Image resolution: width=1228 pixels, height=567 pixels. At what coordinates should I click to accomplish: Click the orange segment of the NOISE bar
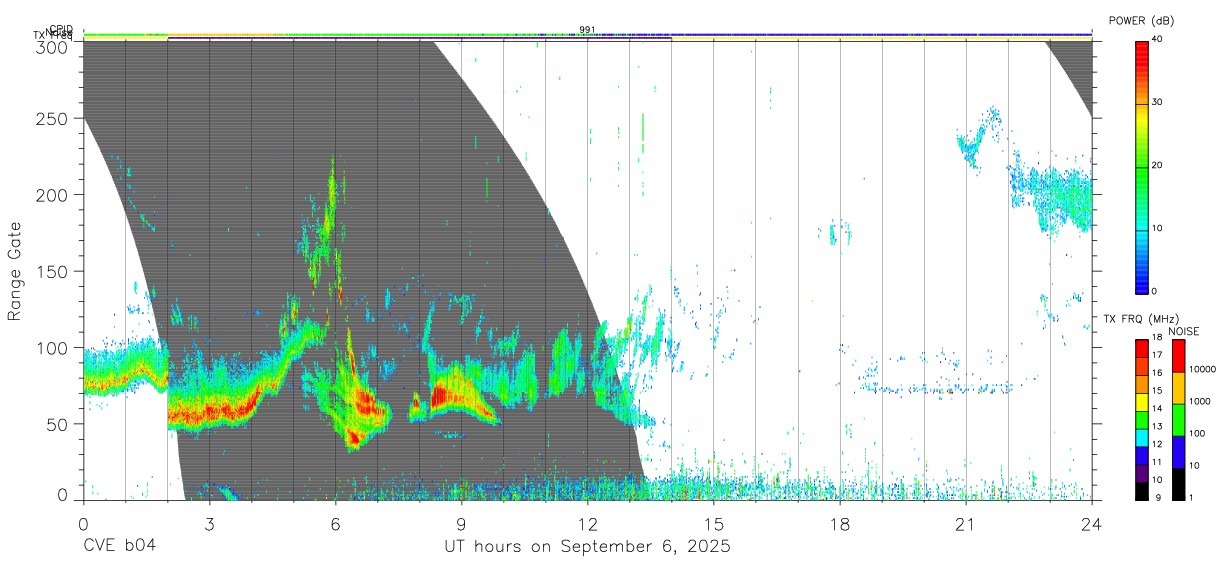click(1178, 388)
